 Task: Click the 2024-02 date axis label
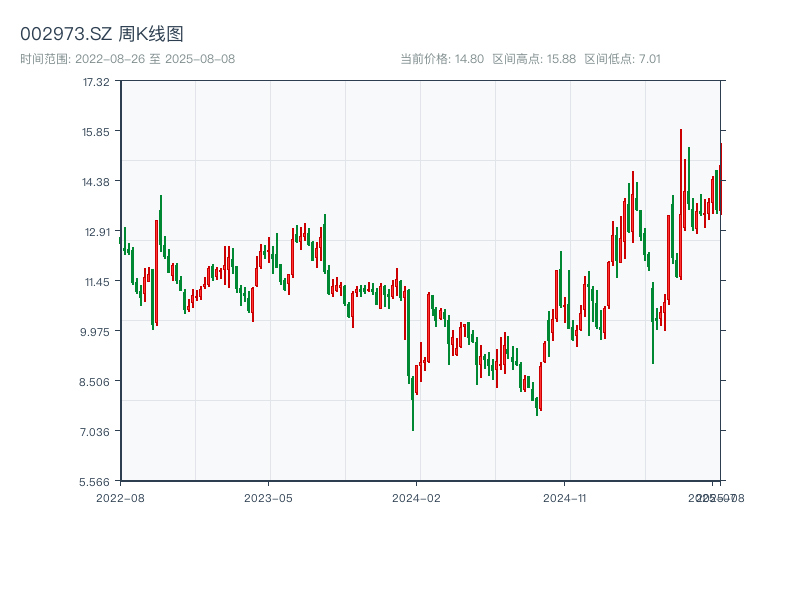click(x=416, y=497)
